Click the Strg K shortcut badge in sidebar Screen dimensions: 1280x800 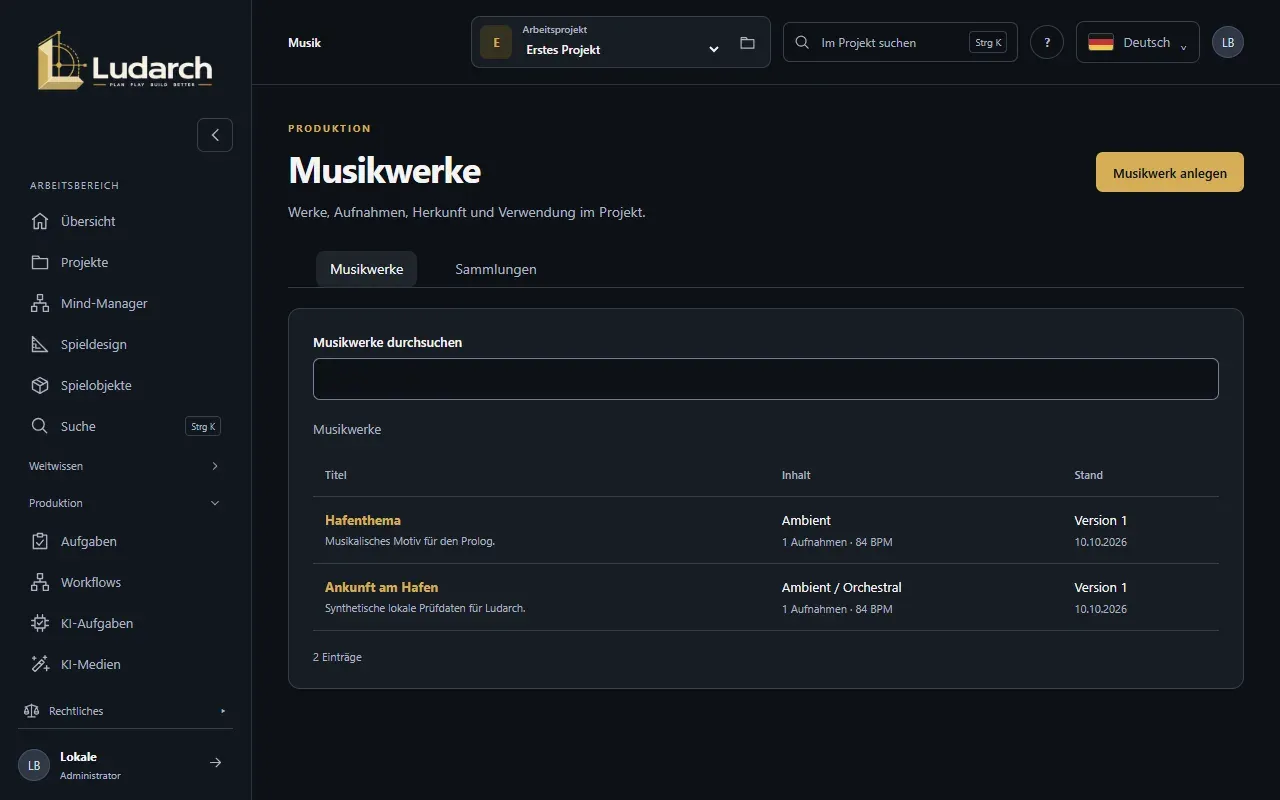pyautogui.click(x=203, y=426)
